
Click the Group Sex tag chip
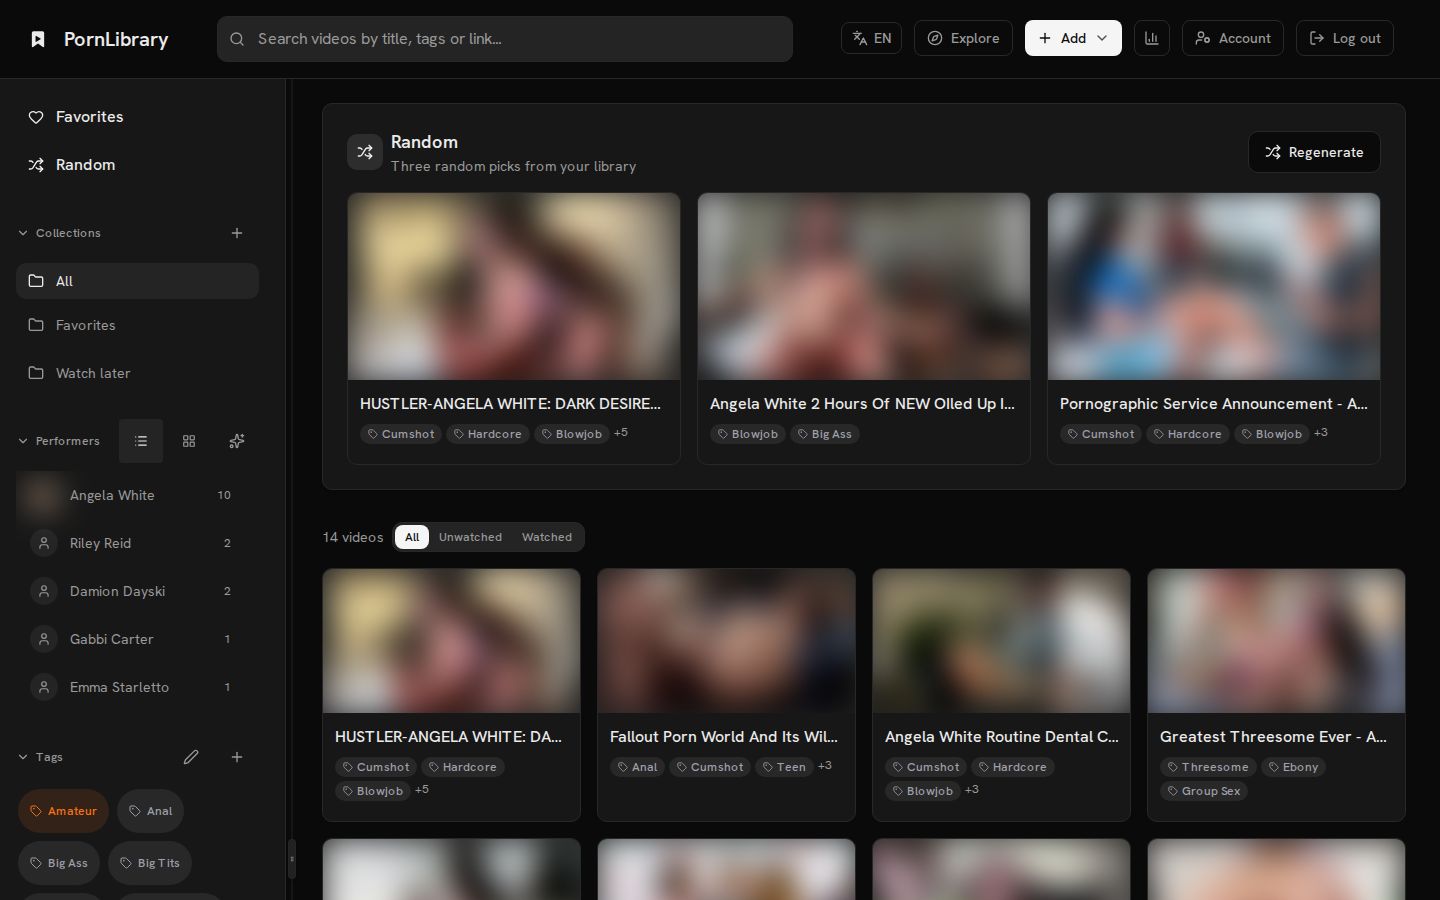coord(1204,791)
